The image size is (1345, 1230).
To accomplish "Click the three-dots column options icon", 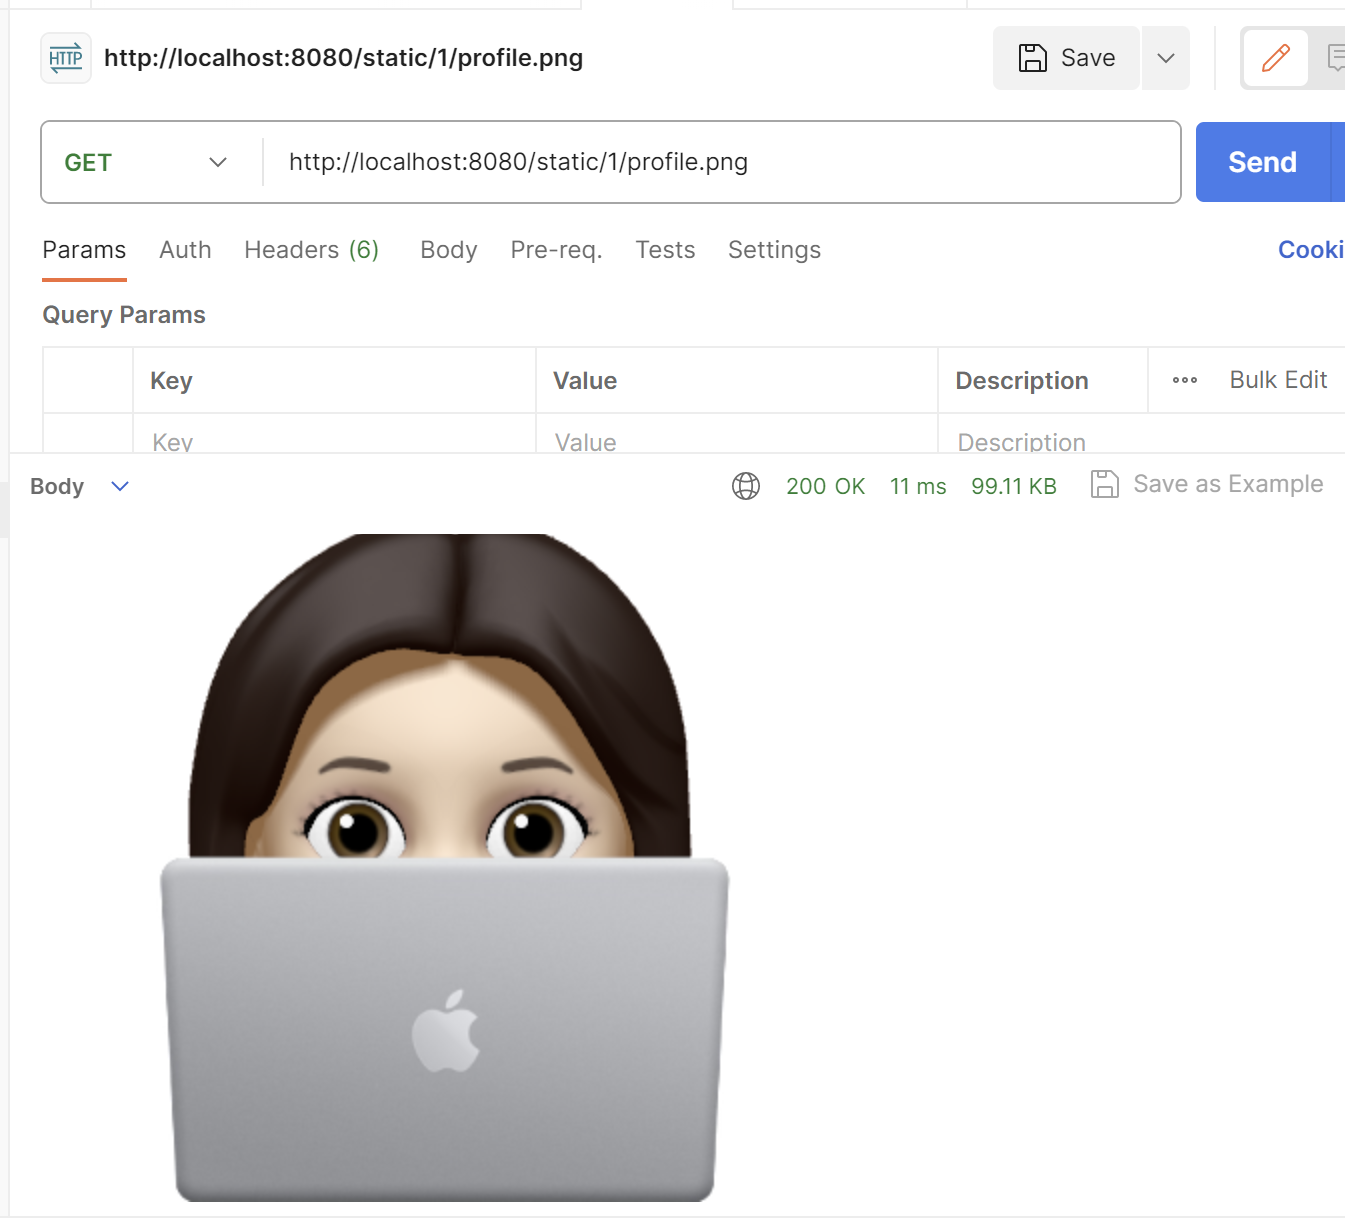I will pyautogui.click(x=1185, y=380).
